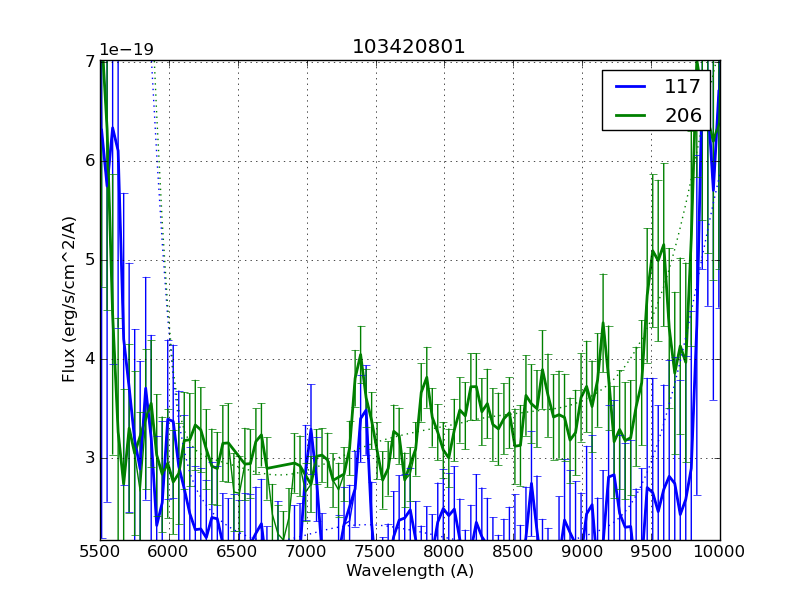
Task: Select the 1e-19 exponent label
Action: pos(126,50)
